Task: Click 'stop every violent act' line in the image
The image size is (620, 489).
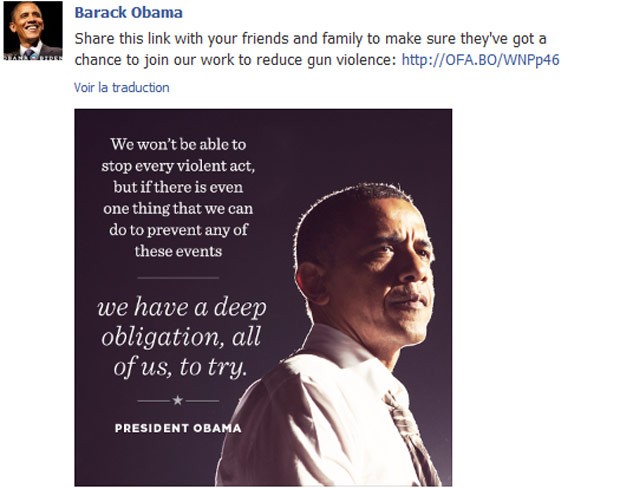Action: 178,166
